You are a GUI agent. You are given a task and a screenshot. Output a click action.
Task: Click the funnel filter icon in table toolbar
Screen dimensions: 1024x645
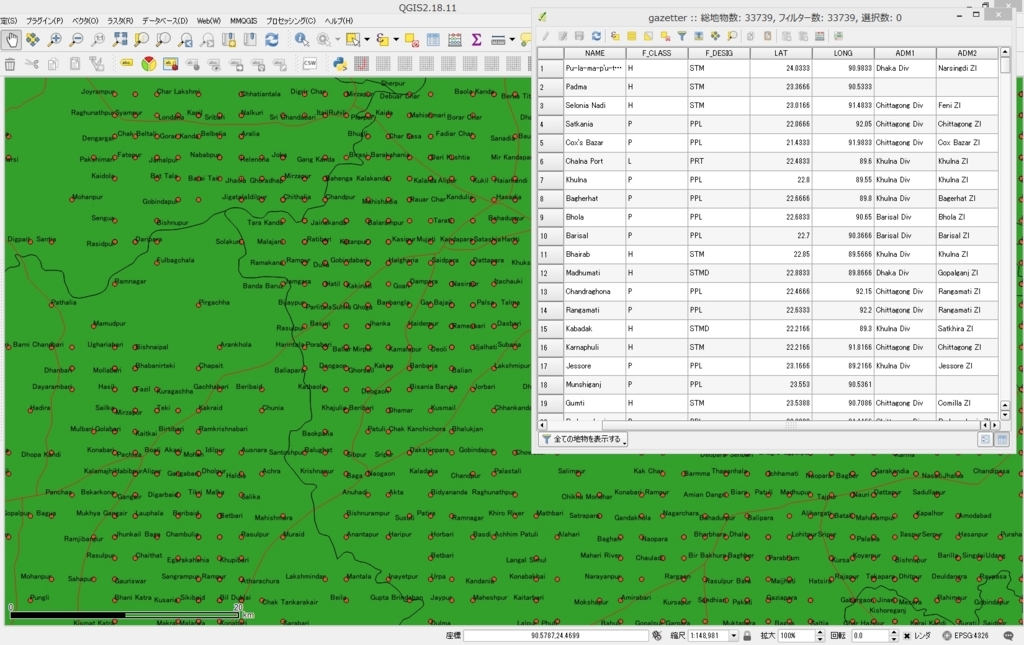point(682,36)
